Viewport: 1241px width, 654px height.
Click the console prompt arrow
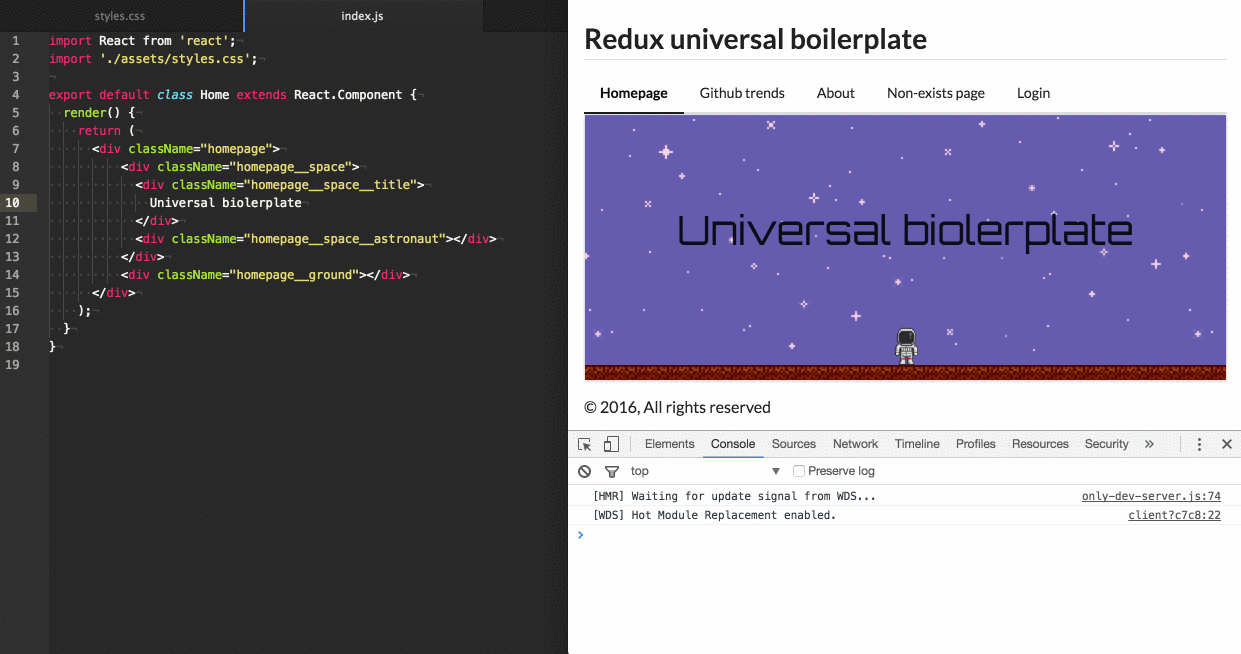click(580, 535)
